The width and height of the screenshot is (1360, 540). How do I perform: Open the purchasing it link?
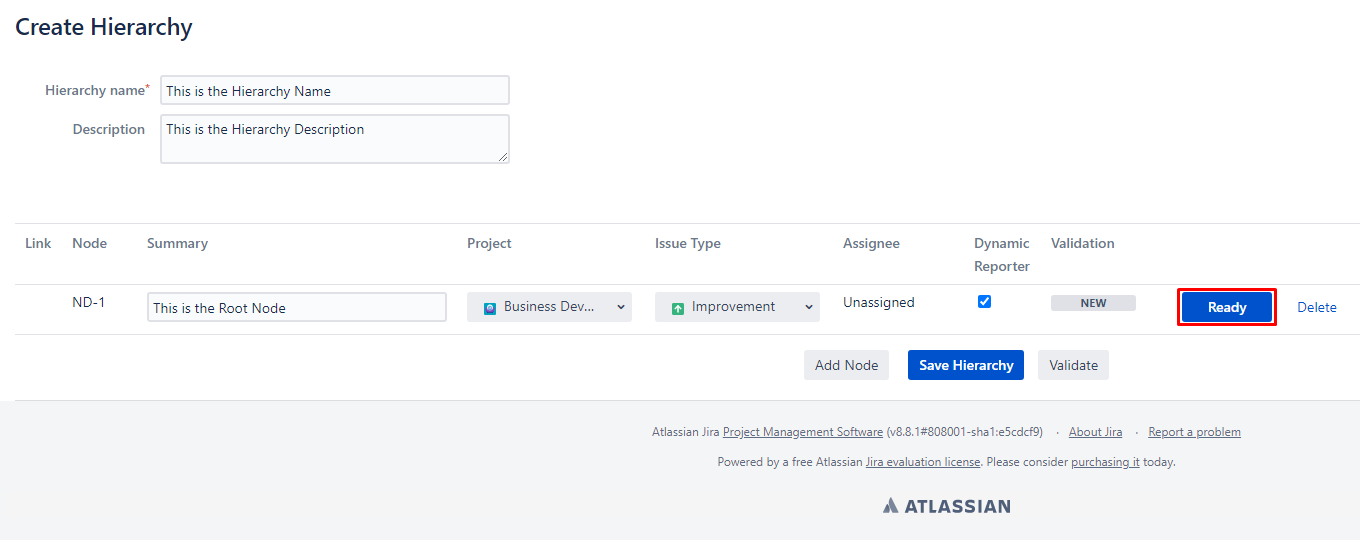click(x=1105, y=462)
